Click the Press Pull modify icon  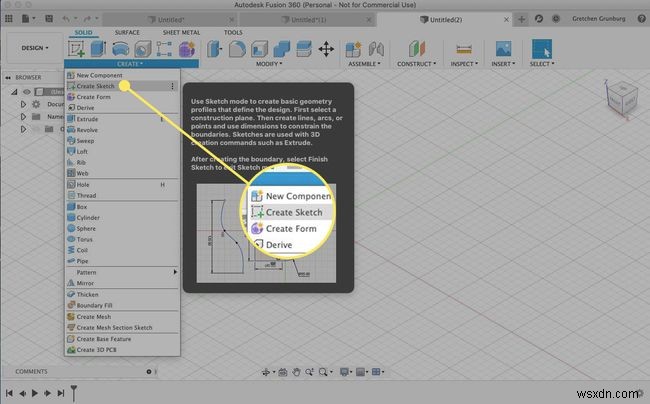[x=214, y=49]
